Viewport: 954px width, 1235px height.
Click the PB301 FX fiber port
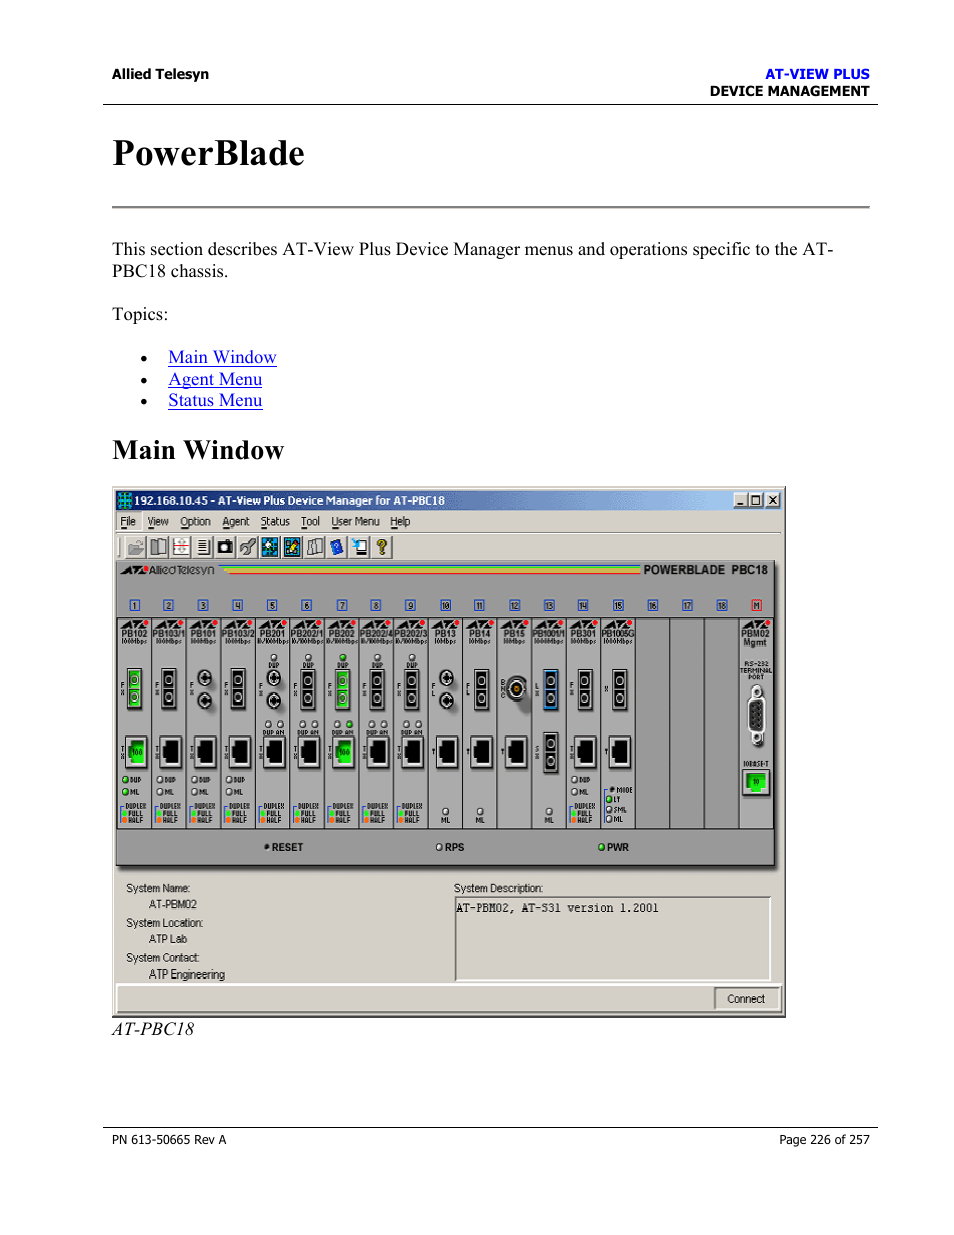[585, 690]
